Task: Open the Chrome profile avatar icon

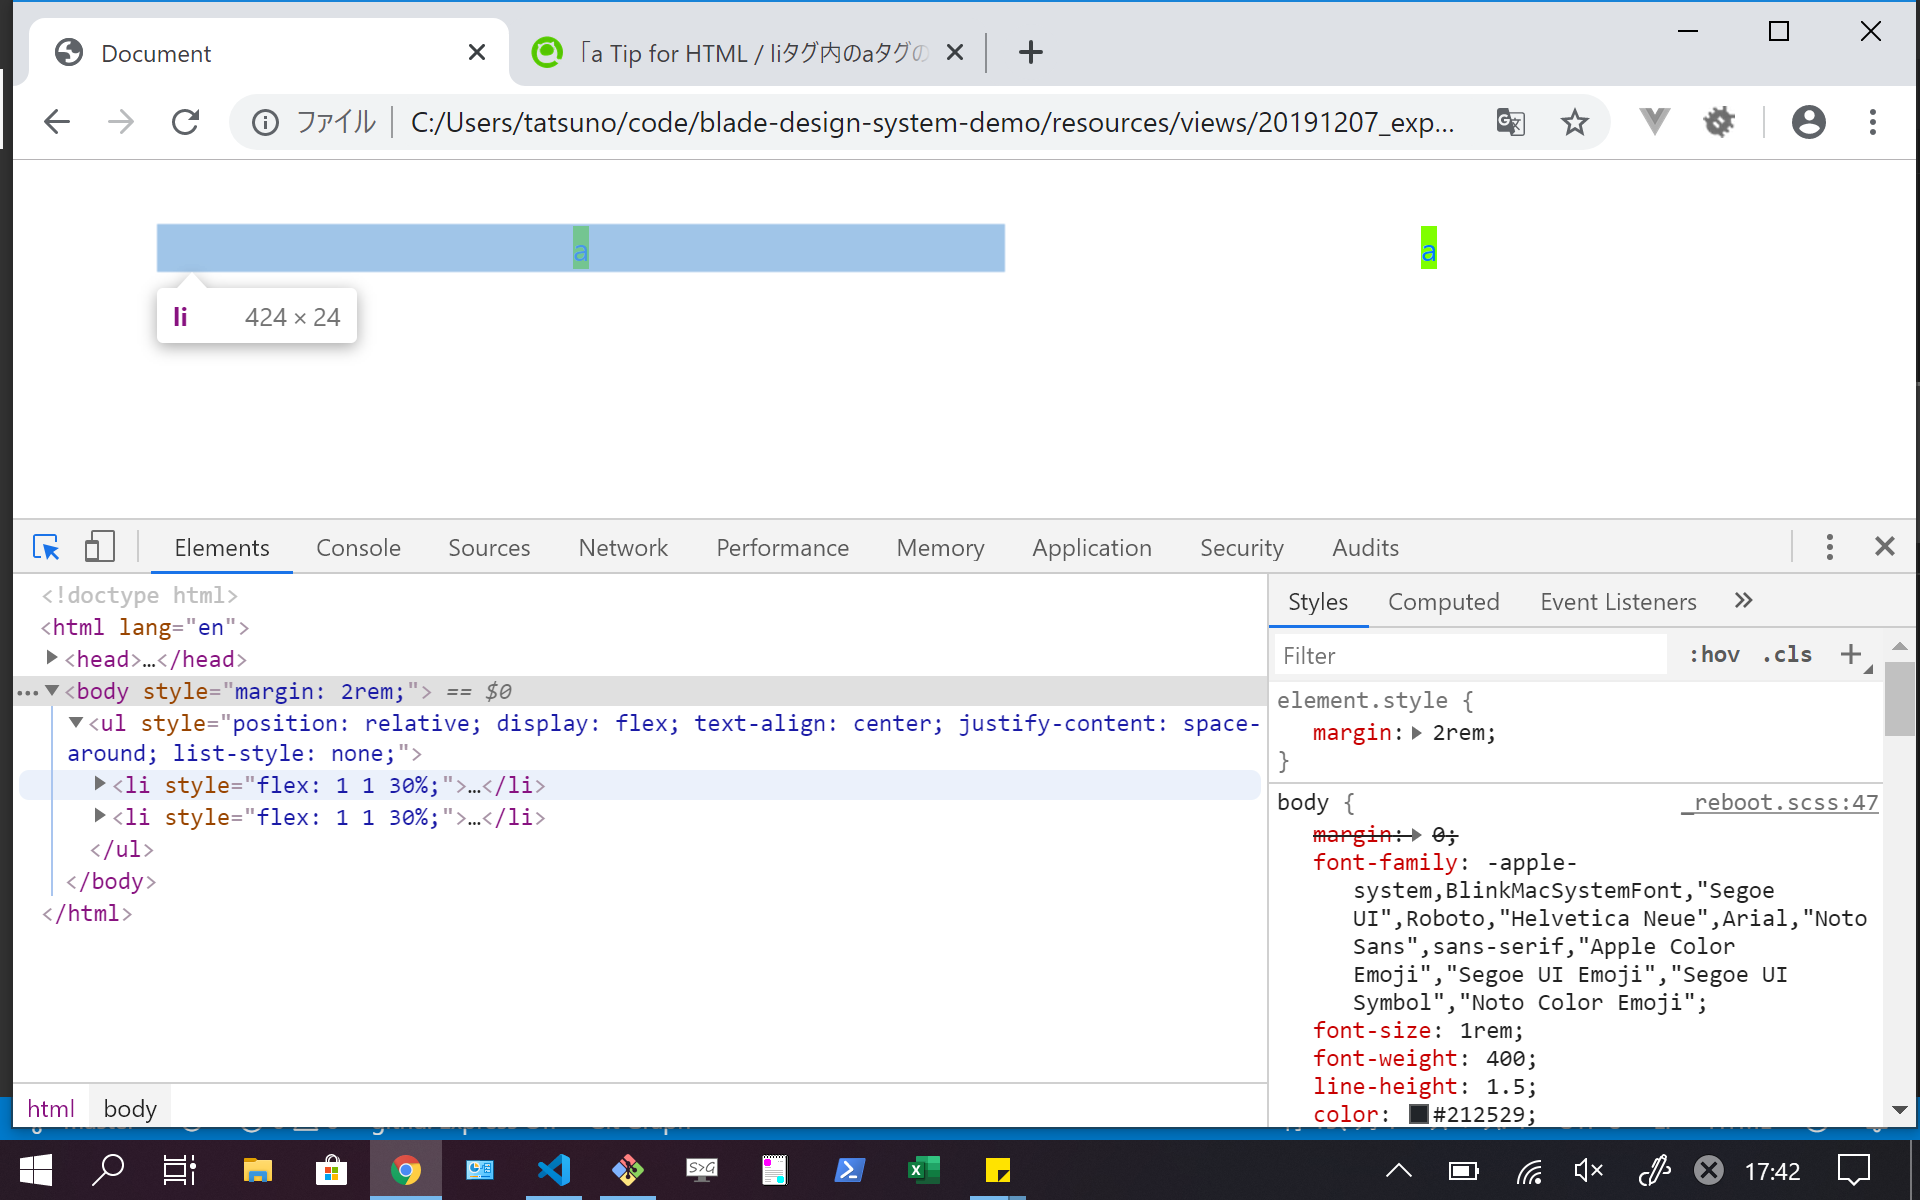Action: (1808, 122)
